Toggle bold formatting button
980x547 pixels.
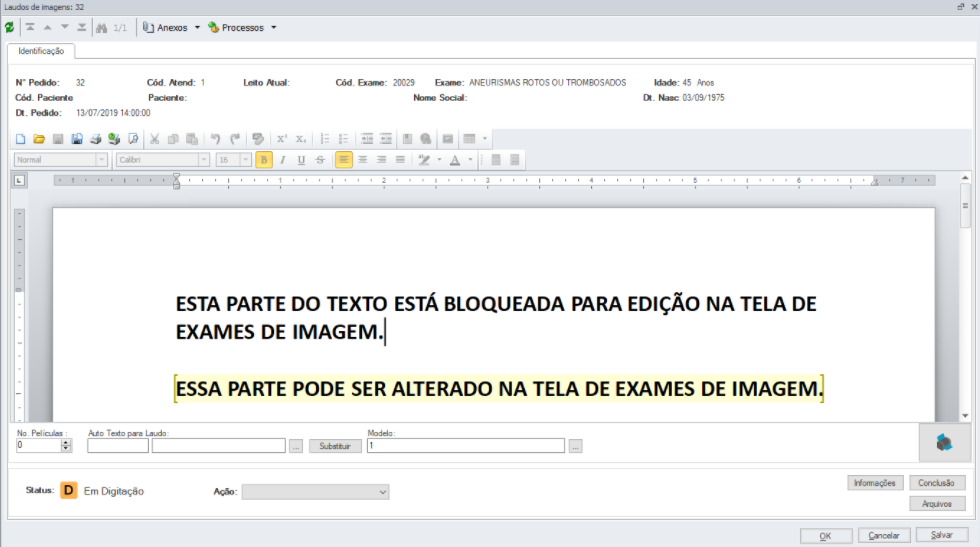click(264, 160)
